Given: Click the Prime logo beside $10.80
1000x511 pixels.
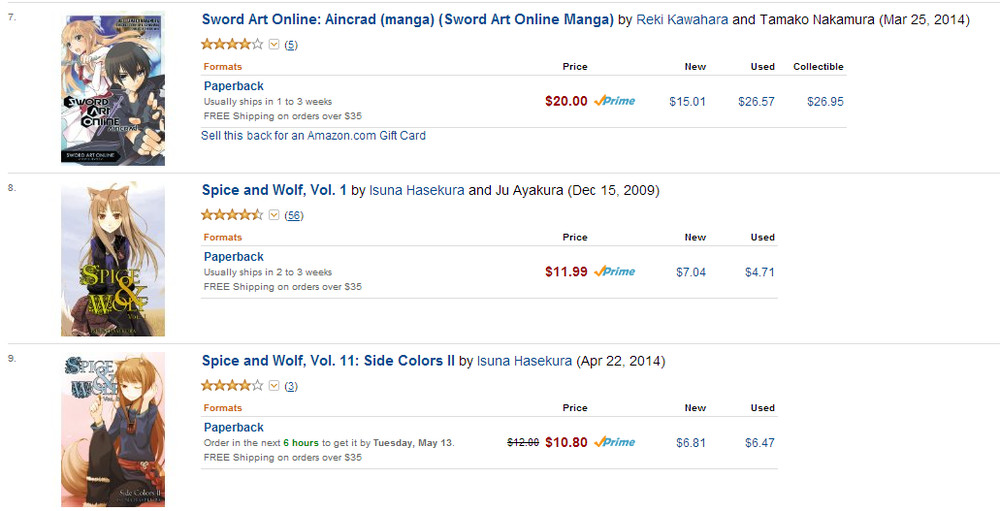Looking at the screenshot, I should click(x=615, y=442).
